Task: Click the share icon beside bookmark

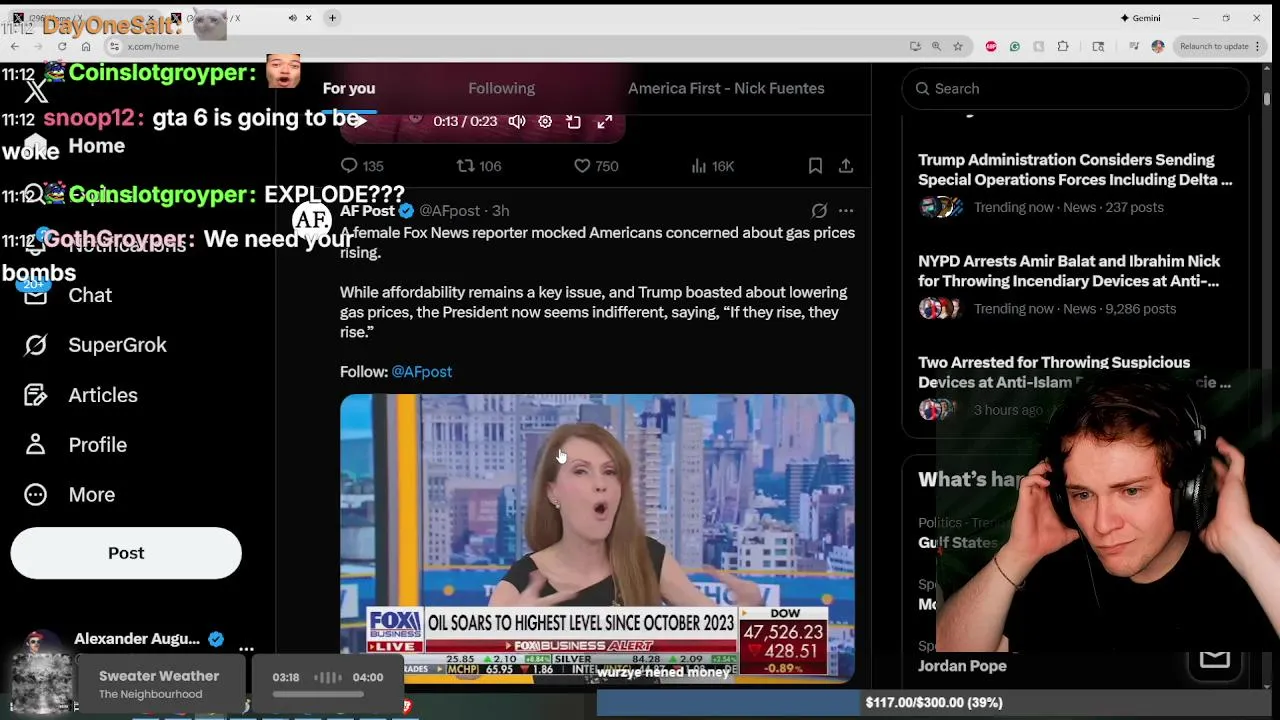Action: coord(846,166)
